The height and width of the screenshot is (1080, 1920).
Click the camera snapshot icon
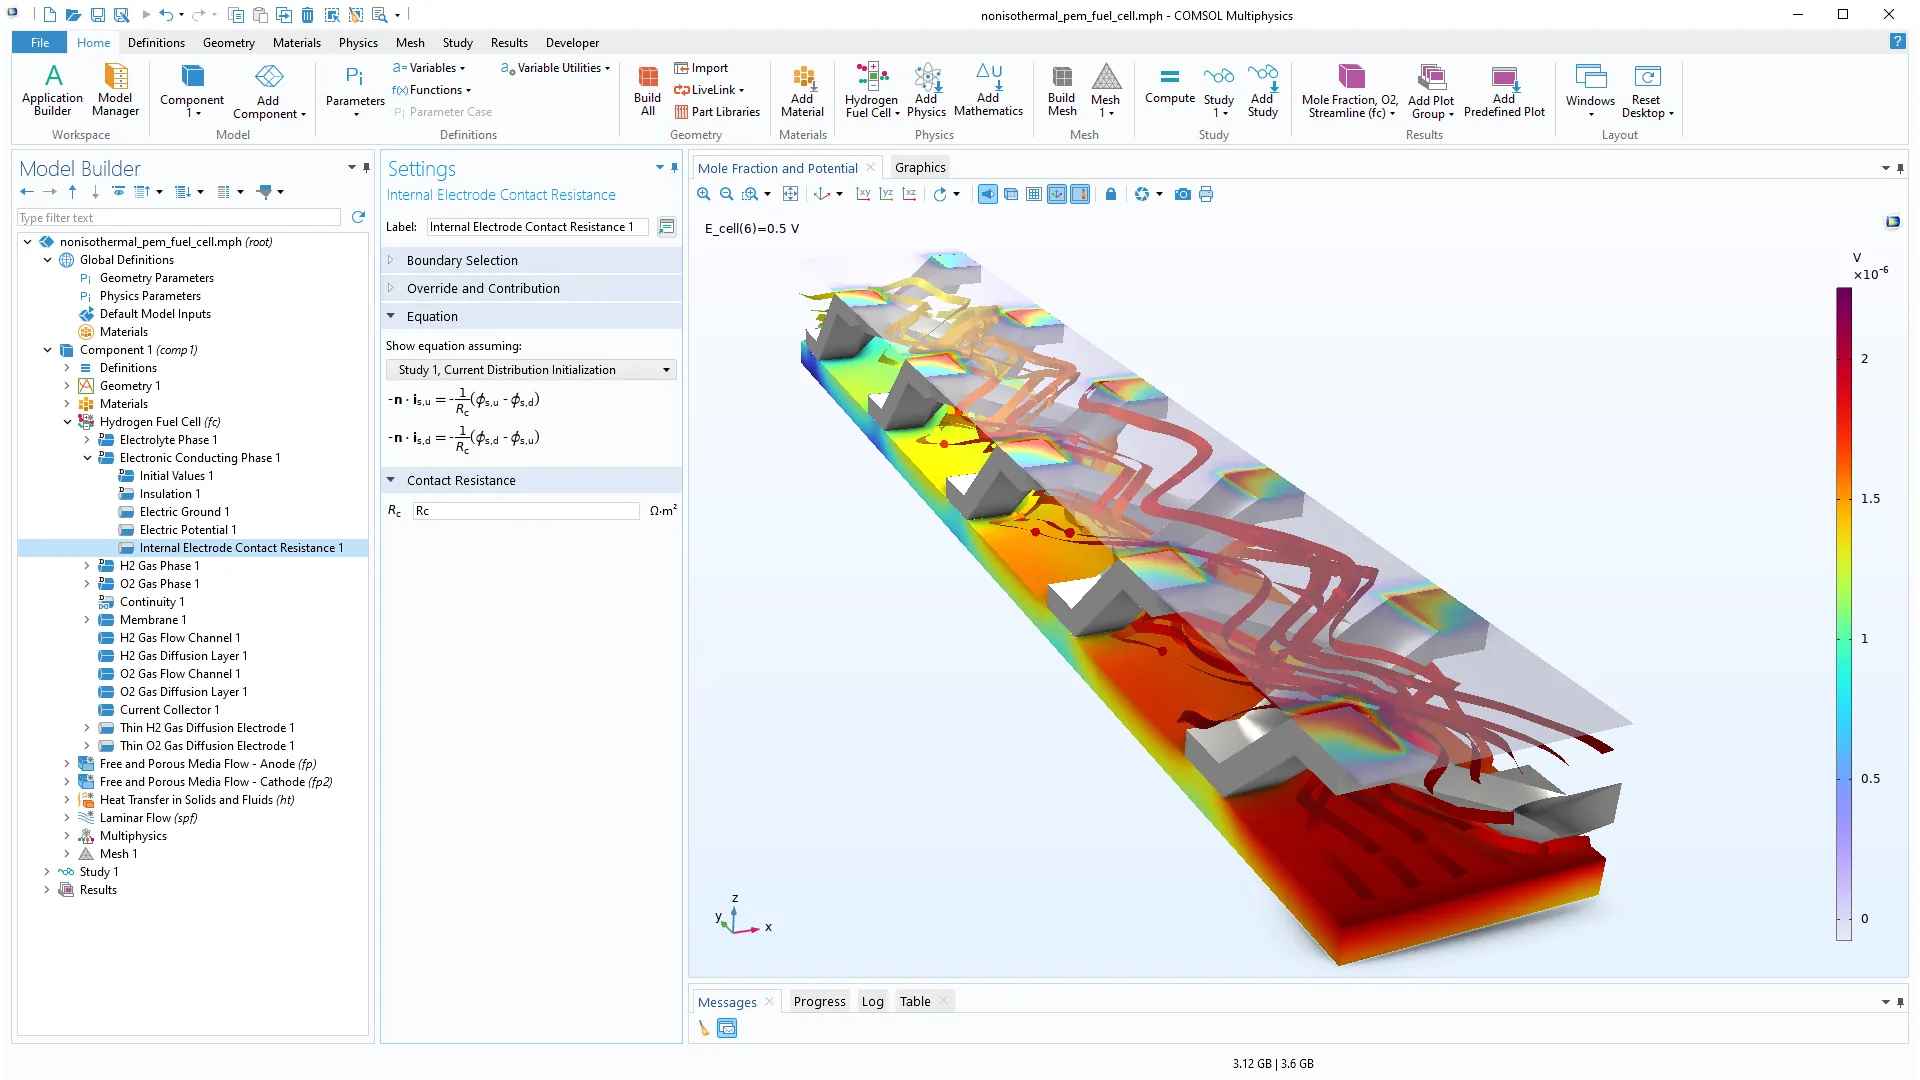click(x=1182, y=194)
